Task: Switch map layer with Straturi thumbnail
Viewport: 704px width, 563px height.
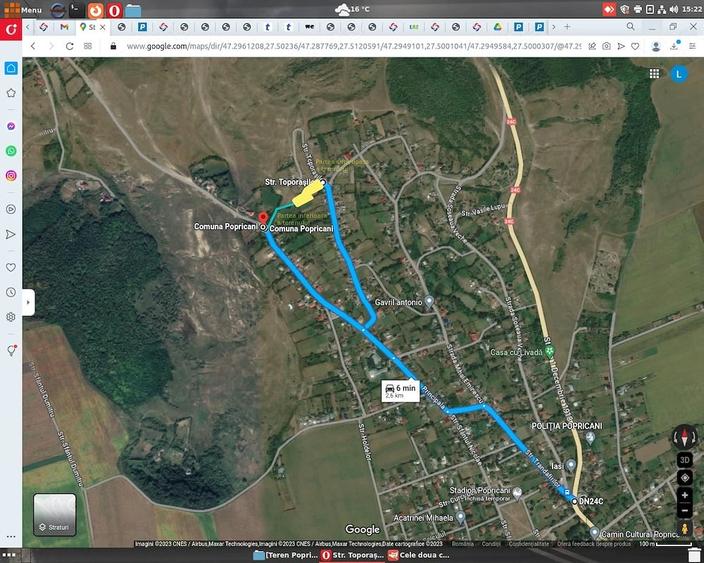Action: point(54,515)
